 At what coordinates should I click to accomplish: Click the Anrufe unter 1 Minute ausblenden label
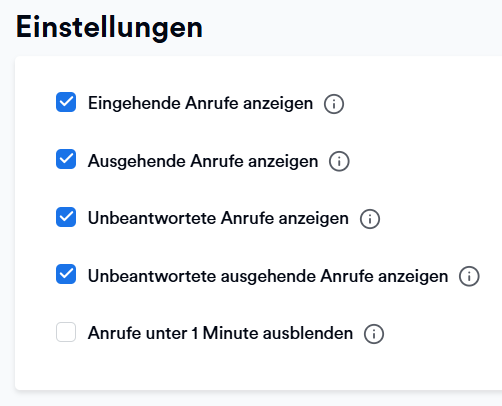point(220,333)
